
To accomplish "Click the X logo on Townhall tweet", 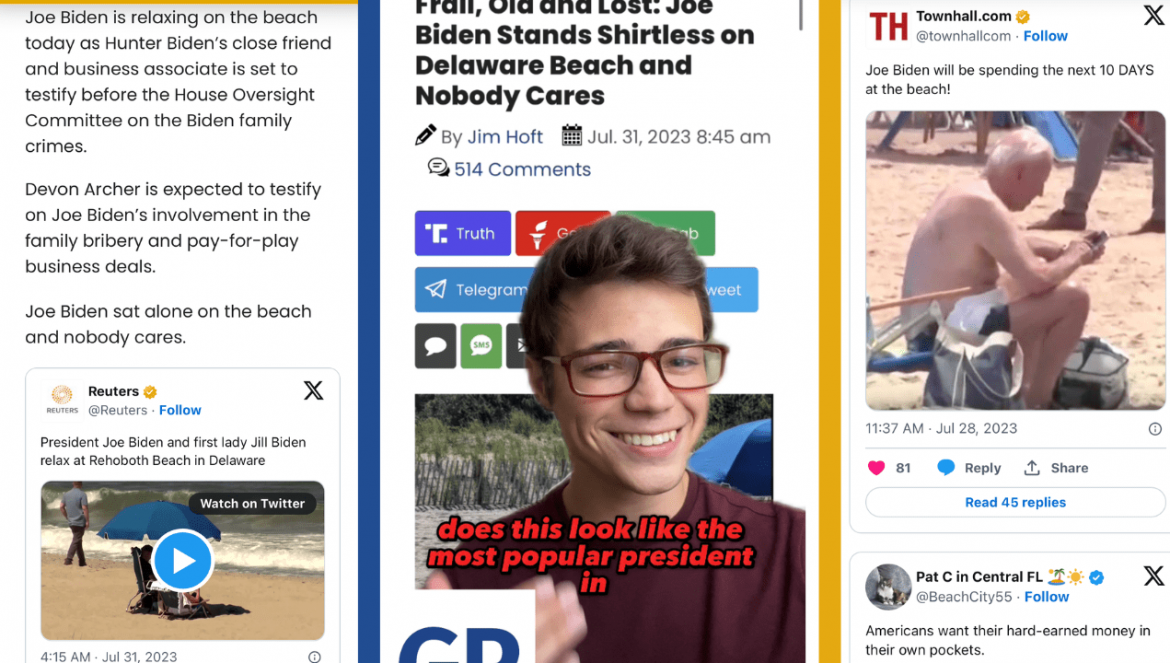I will point(1153,15).
